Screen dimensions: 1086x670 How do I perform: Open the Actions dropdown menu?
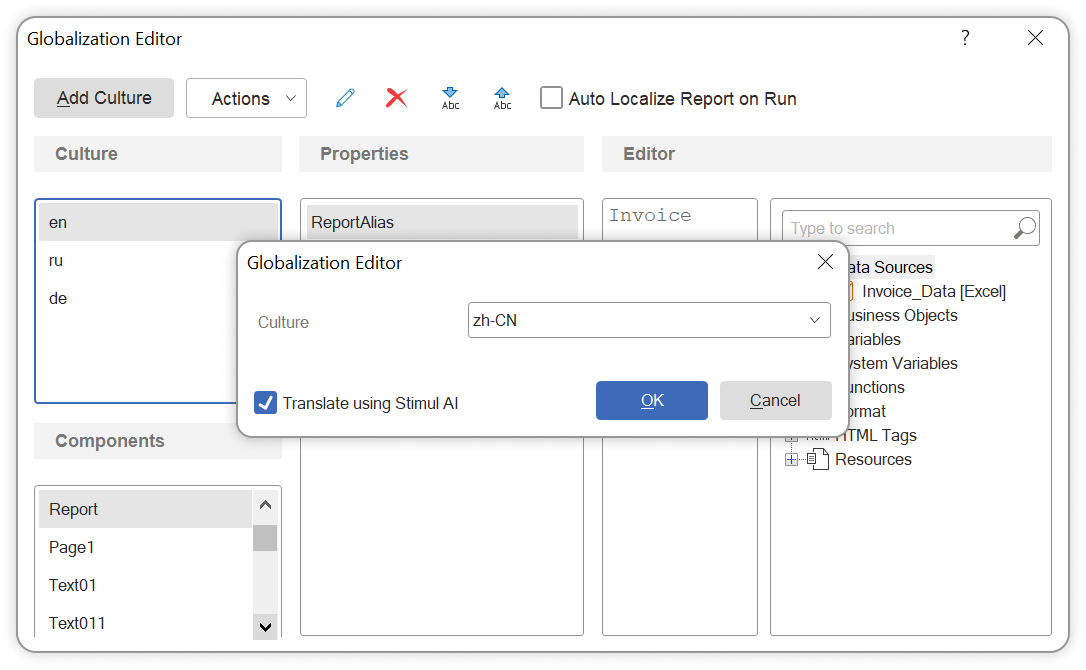tap(246, 98)
